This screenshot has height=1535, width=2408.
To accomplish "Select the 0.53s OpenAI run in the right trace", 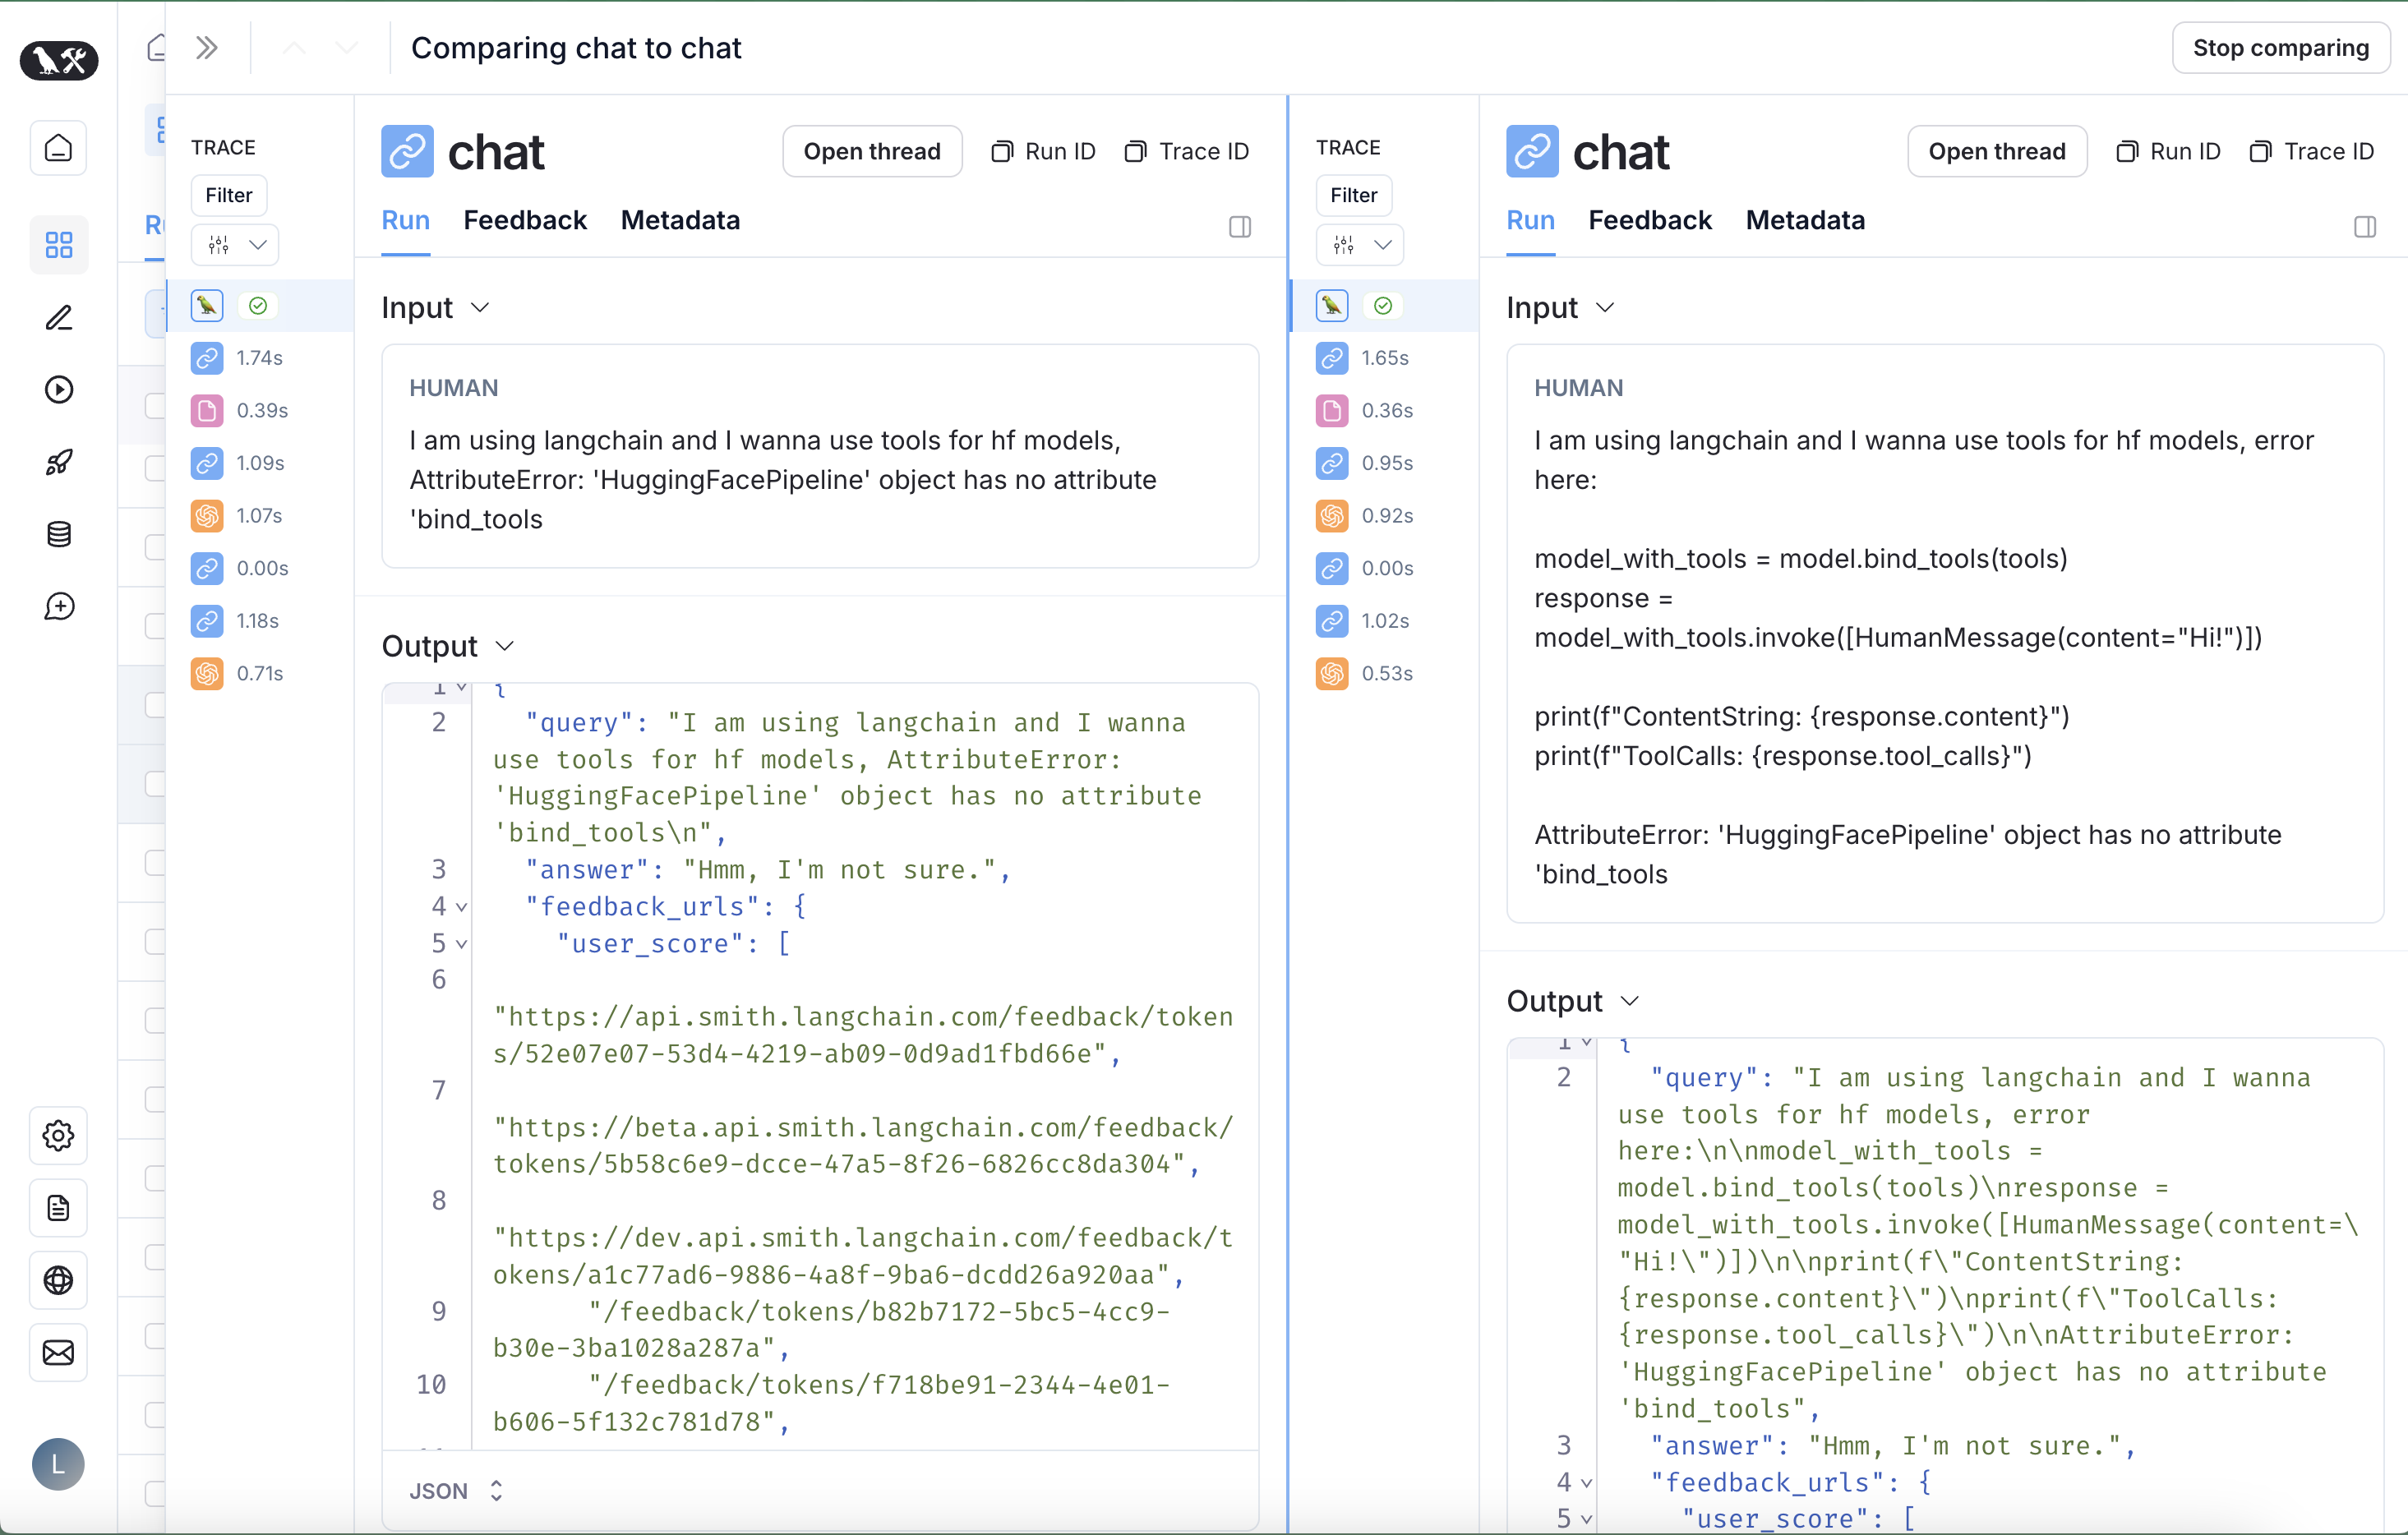I will point(1364,673).
